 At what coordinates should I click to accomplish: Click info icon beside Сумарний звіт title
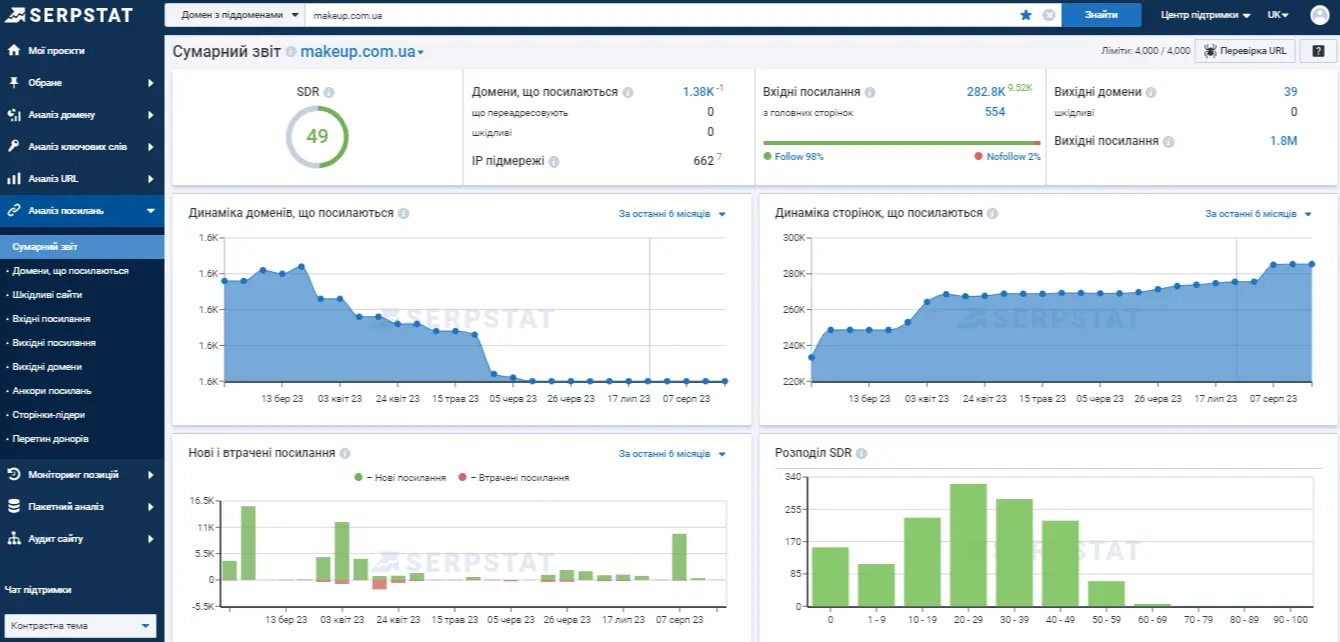point(291,52)
